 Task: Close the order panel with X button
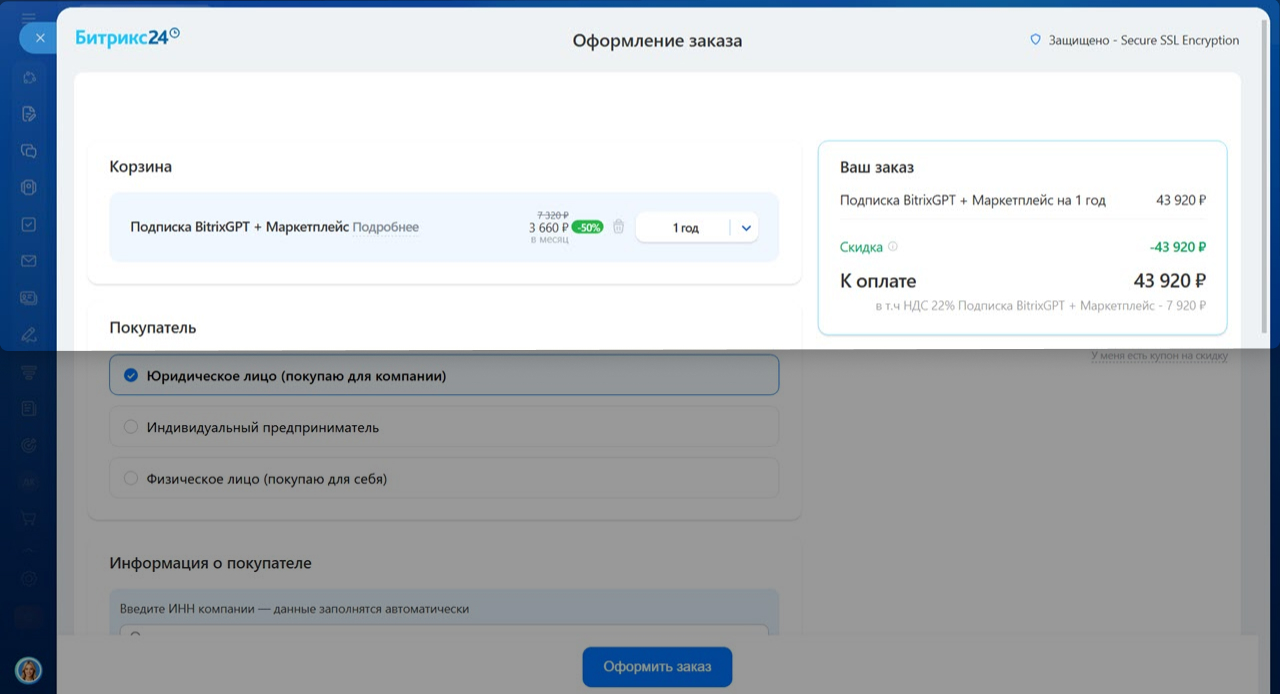40,38
